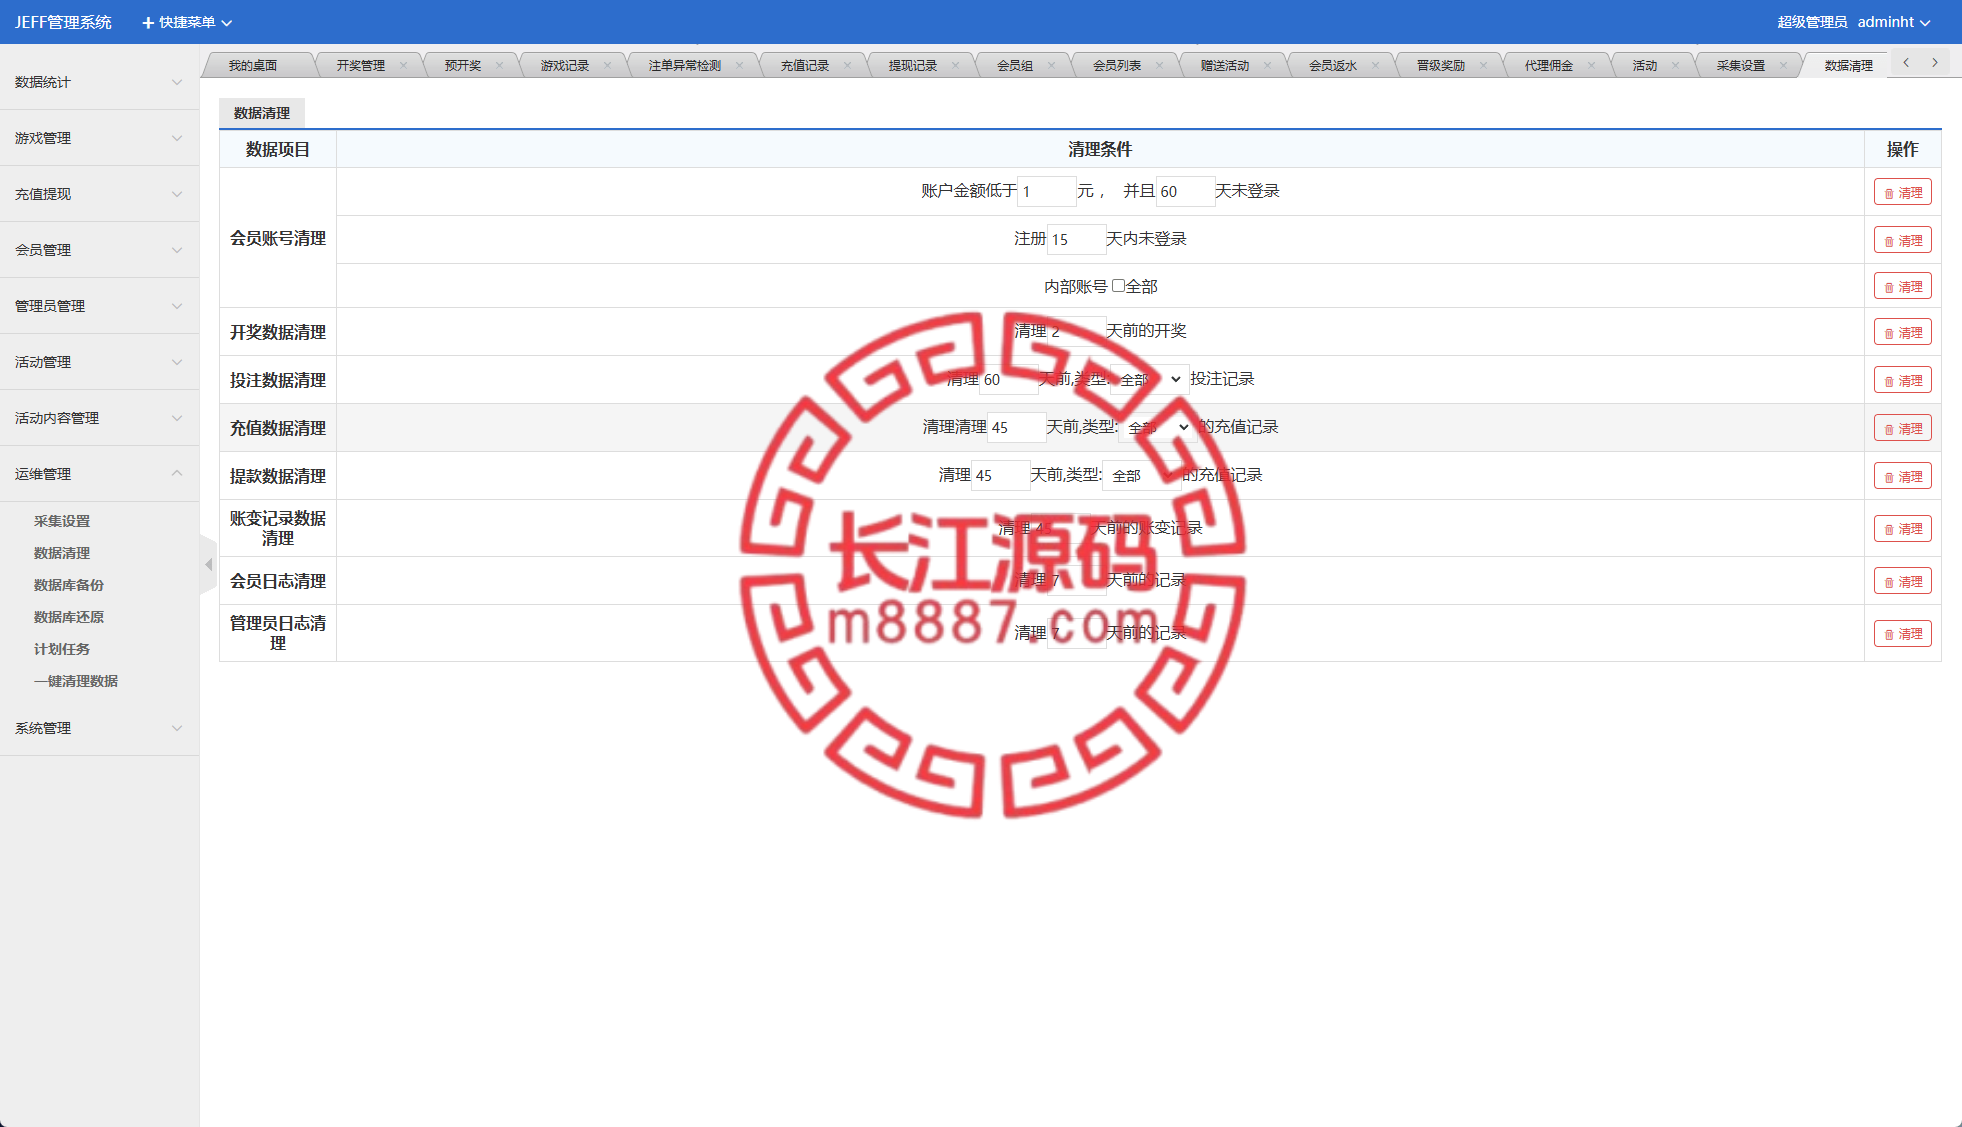Open the 投注记录 type dropdown
Image resolution: width=1962 pixels, height=1127 pixels.
pyautogui.click(x=1149, y=379)
